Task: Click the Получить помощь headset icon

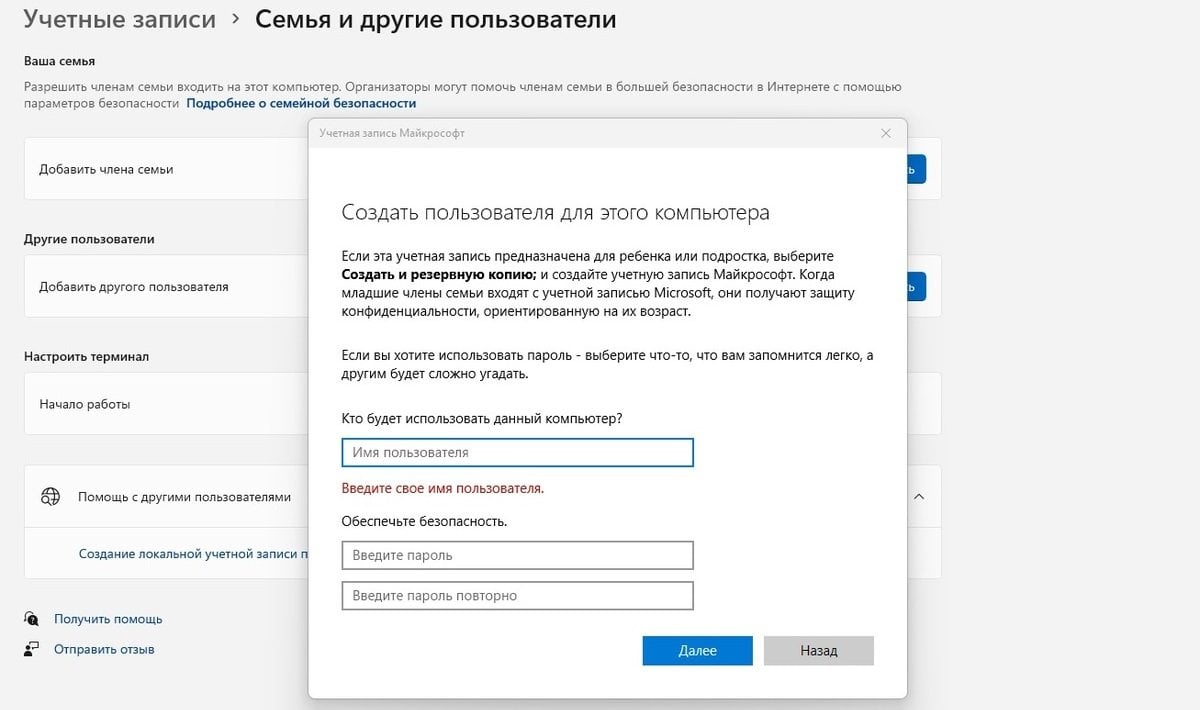Action: [31, 619]
